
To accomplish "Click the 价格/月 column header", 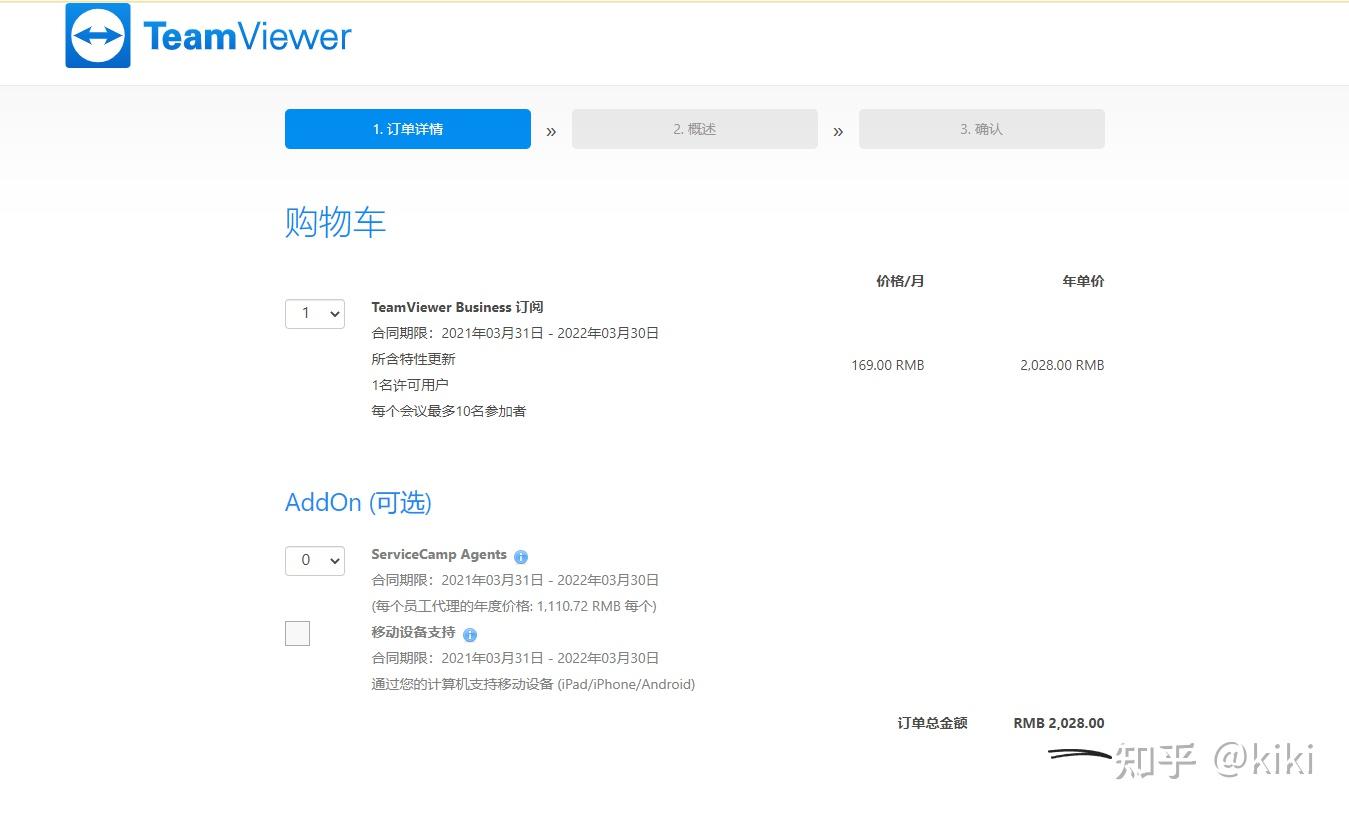I will coord(900,281).
